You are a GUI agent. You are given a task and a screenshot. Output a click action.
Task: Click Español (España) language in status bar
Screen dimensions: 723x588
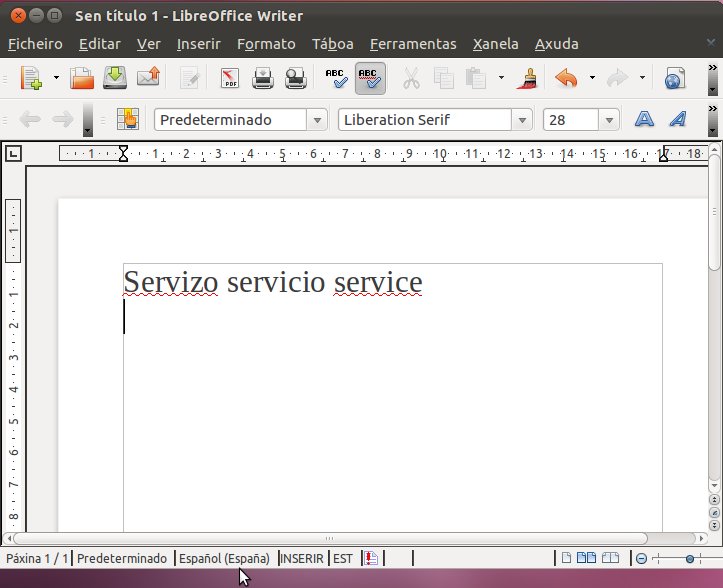[225, 558]
